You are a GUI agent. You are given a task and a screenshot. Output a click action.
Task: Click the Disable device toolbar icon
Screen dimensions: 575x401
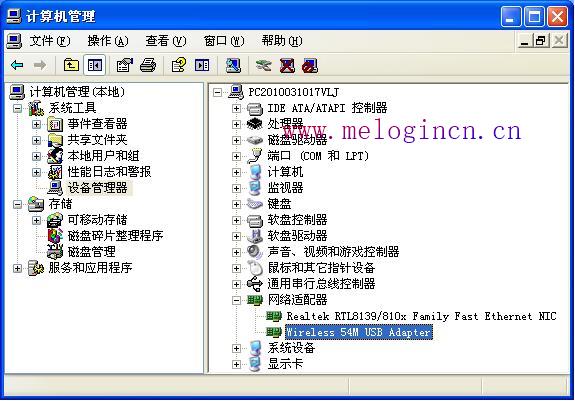pos(310,66)
